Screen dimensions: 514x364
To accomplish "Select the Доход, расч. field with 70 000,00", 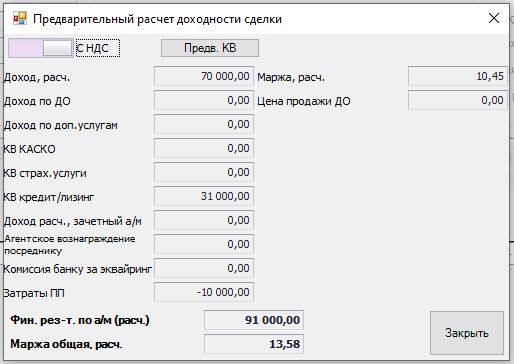I will (x=204, y=76).
